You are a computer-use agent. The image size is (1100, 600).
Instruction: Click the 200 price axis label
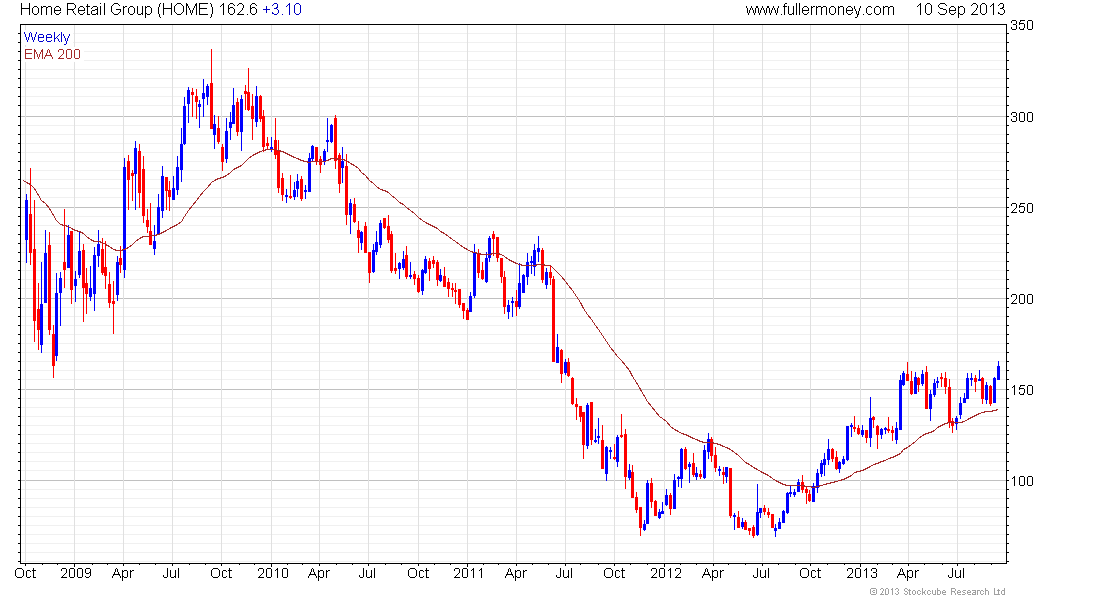1021,299
